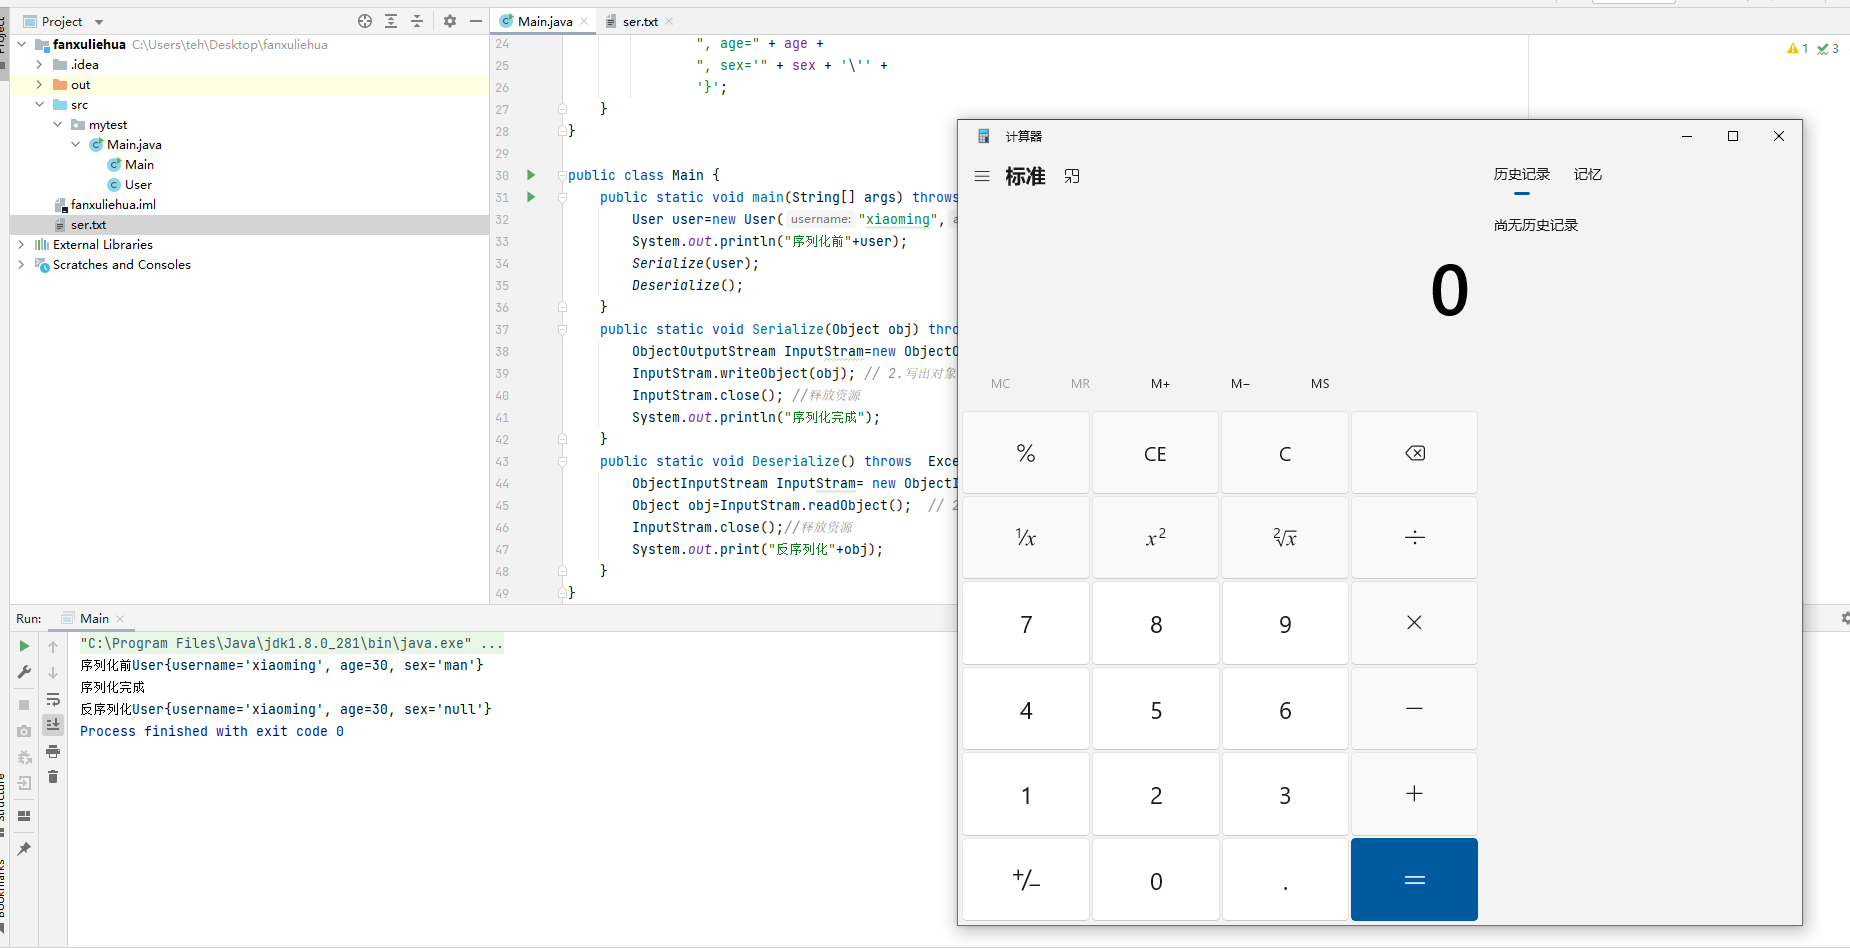Image resolution: width=1850 pixels, height=948 pixels.
Task: Click the backspace key in Calculator
Action: point(1414,453)
